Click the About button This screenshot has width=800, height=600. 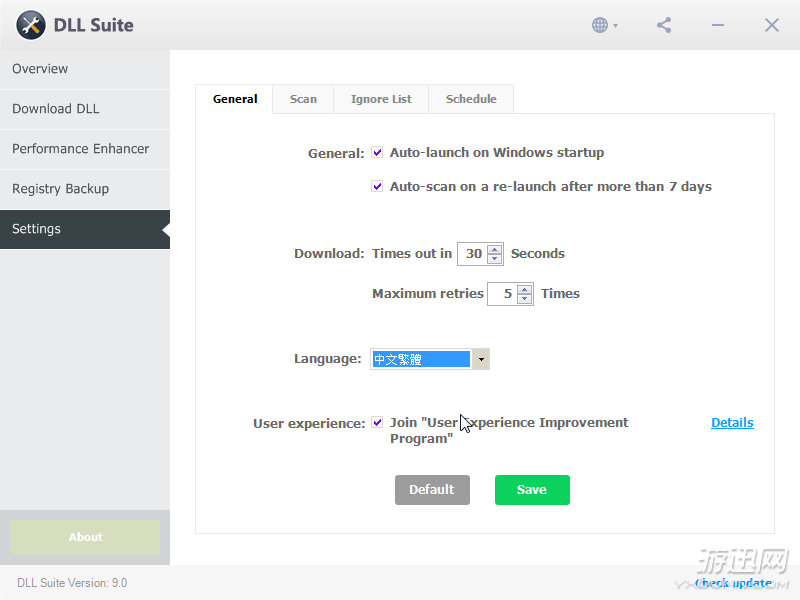point(85,537)
